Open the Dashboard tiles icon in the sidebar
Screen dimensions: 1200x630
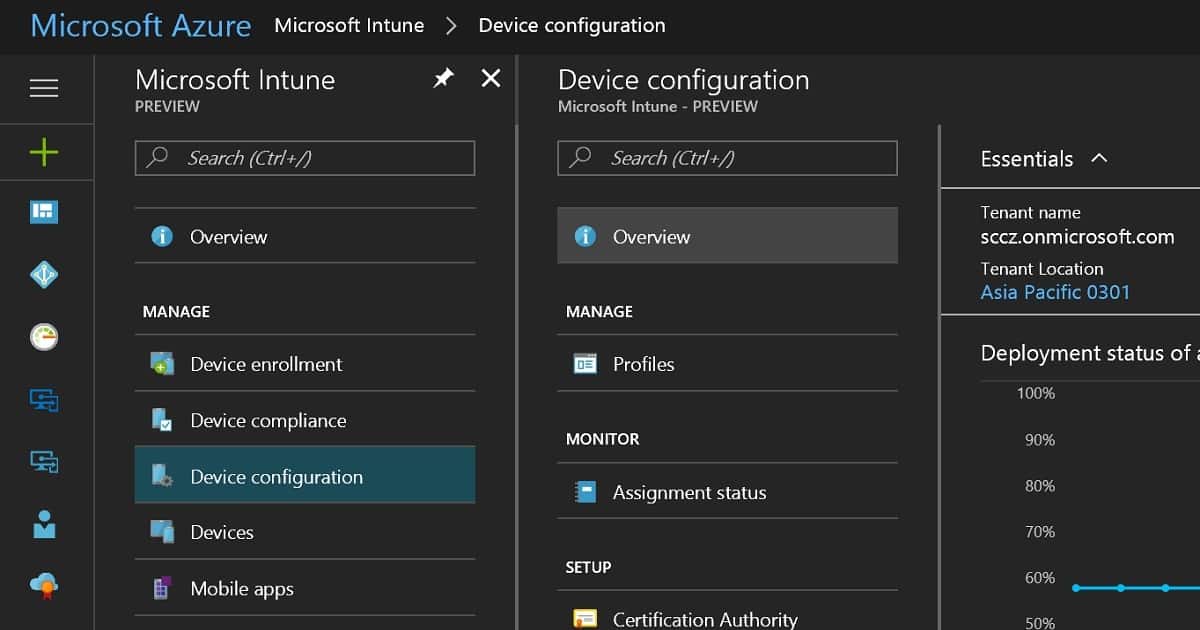pos(44,212)
